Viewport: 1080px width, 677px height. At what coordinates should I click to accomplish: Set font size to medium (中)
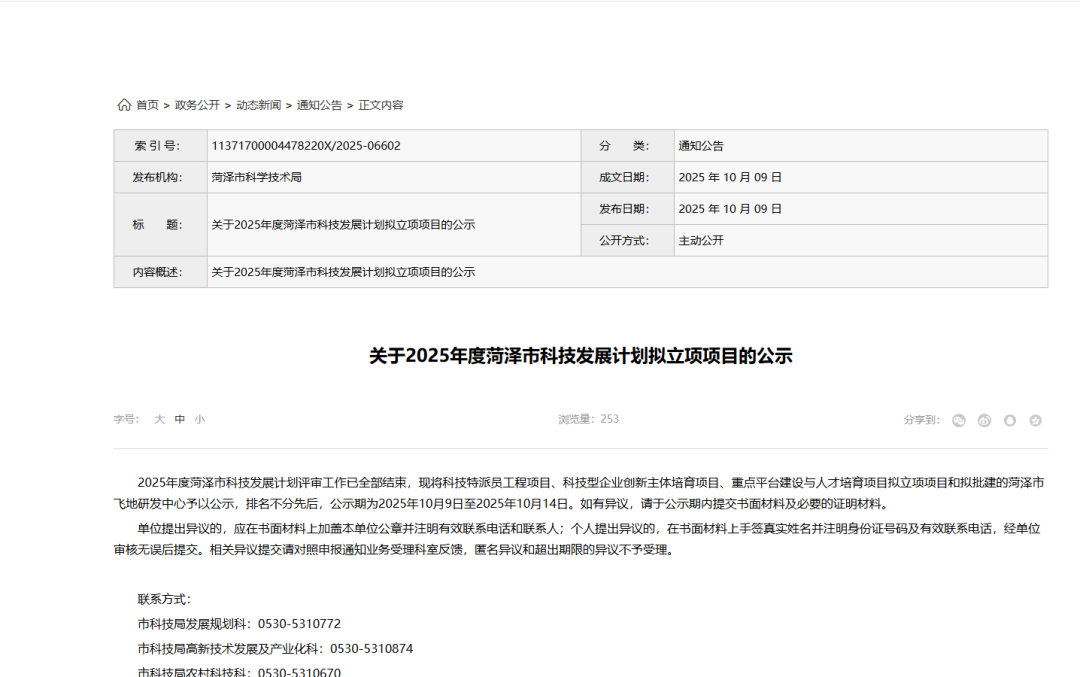tap(180, 420)
